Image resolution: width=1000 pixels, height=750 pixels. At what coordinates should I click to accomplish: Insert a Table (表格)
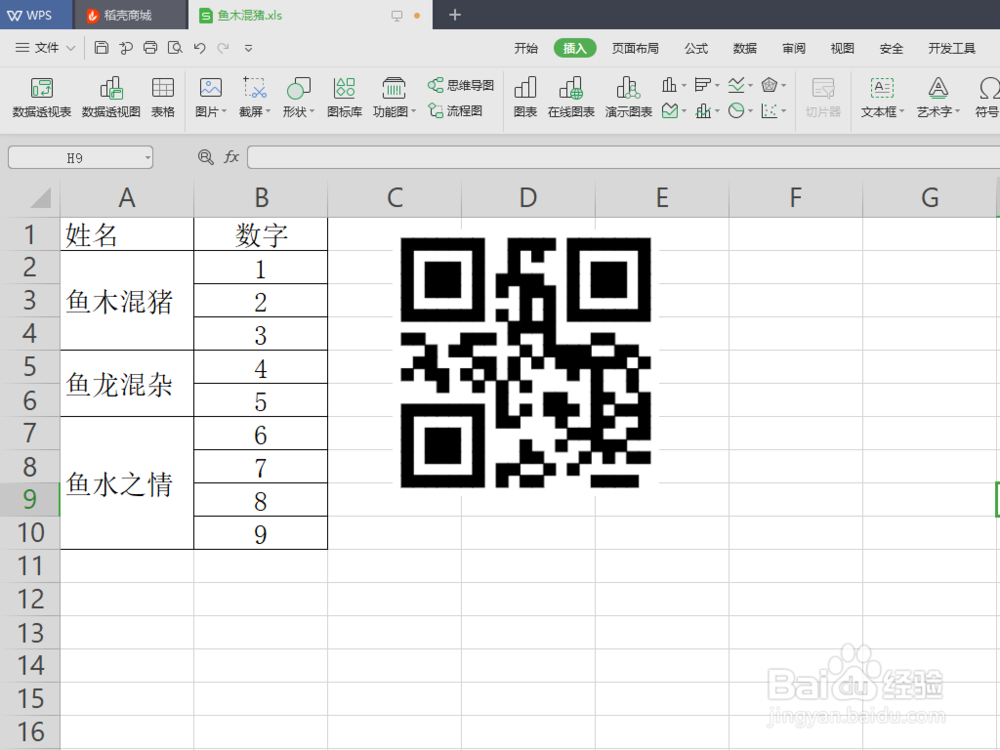(x=163, y=97)
